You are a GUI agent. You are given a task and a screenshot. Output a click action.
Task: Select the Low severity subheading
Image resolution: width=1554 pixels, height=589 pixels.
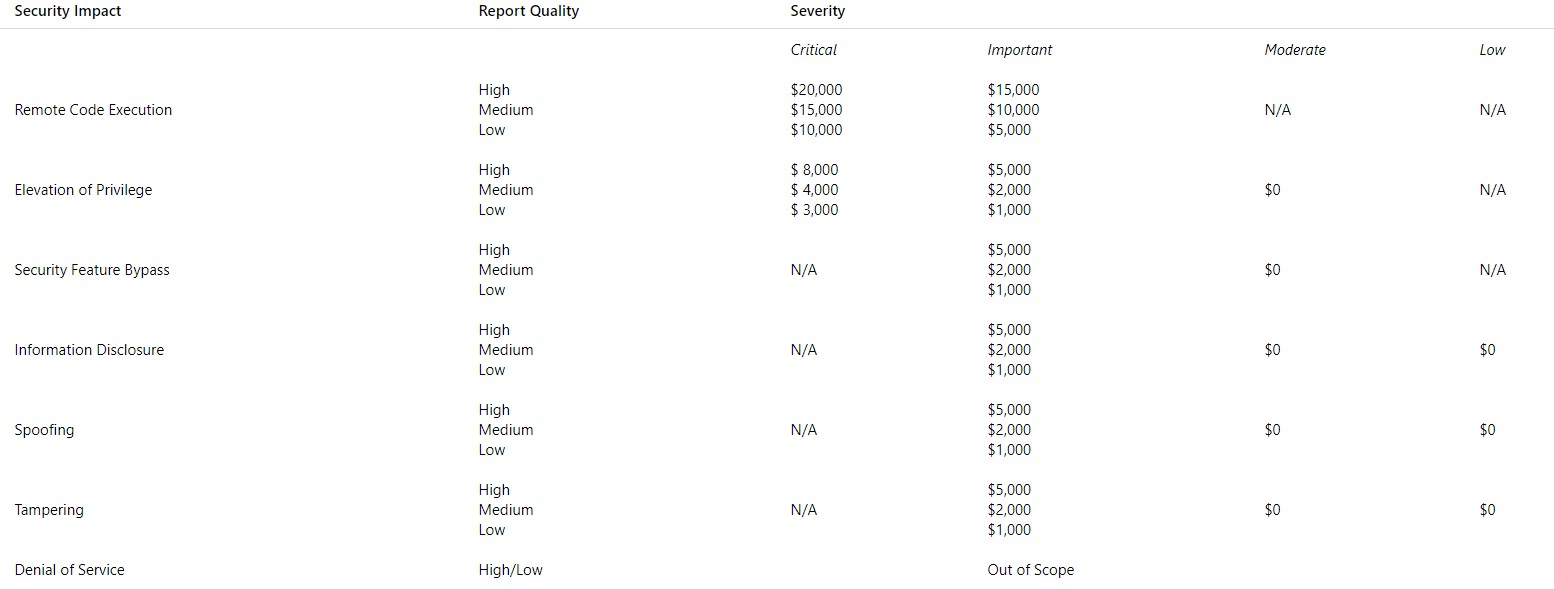pyautogui.click(x=1492, y=50)
